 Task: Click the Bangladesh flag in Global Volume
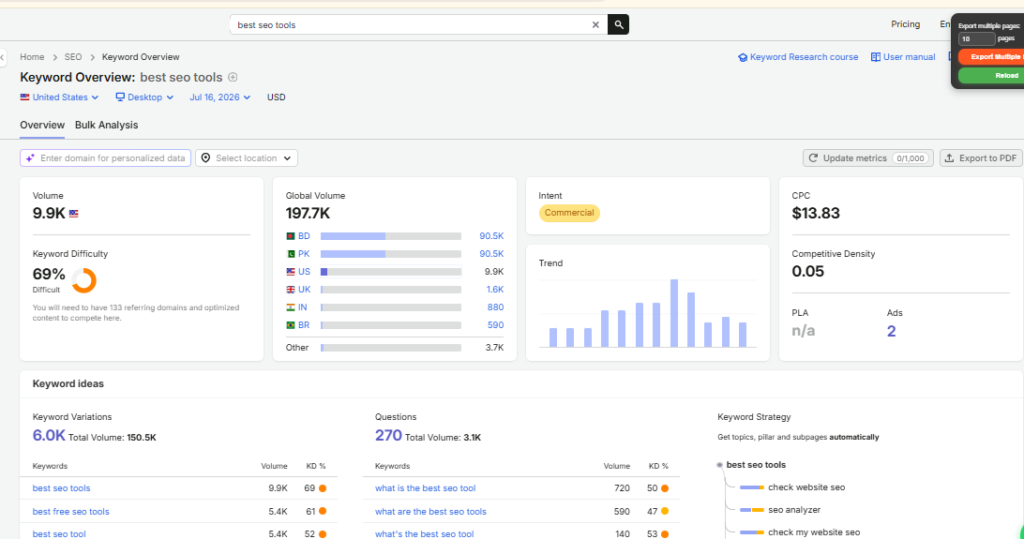click(291, 236)
